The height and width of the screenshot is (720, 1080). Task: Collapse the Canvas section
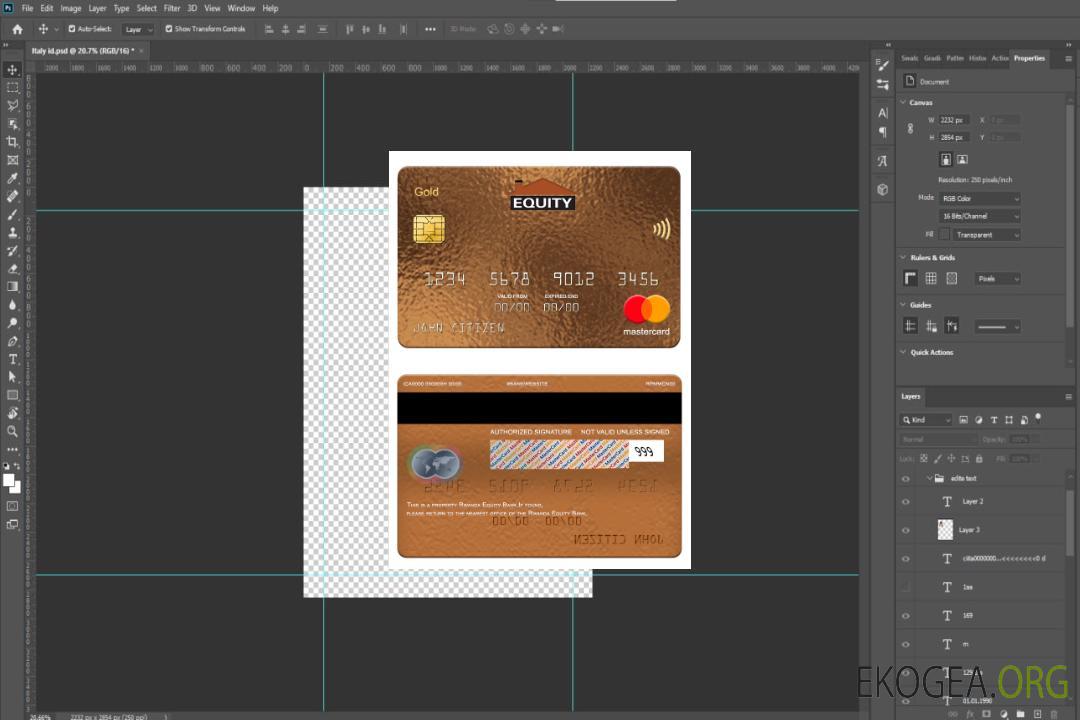903,102
